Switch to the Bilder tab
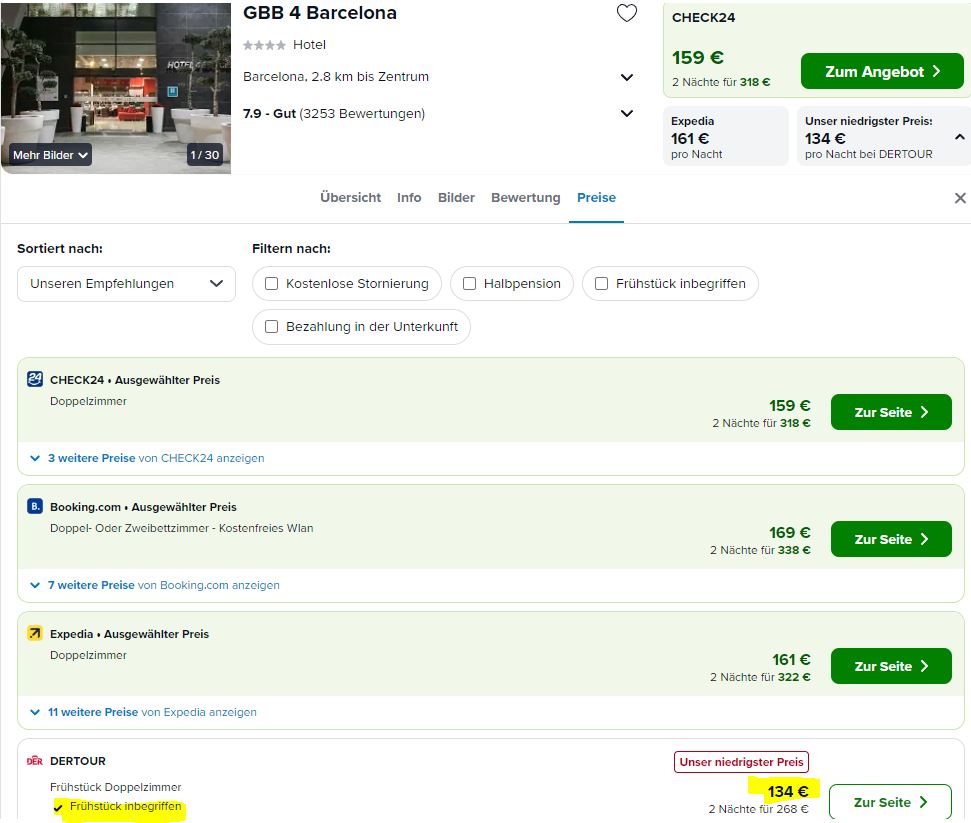The width and height of the screenshot is (971, 823). coord(456,198)
